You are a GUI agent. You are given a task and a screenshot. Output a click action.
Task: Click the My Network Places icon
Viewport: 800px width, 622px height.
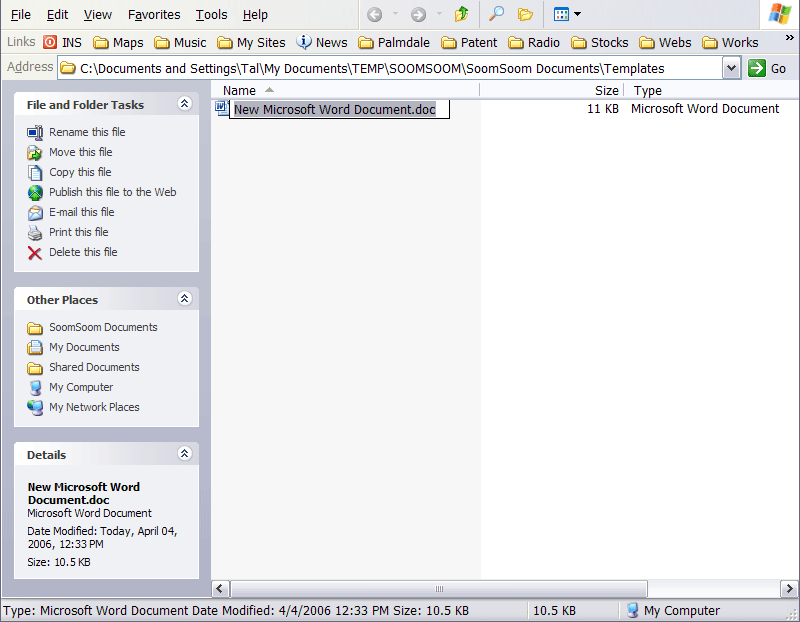coord(35,407)
